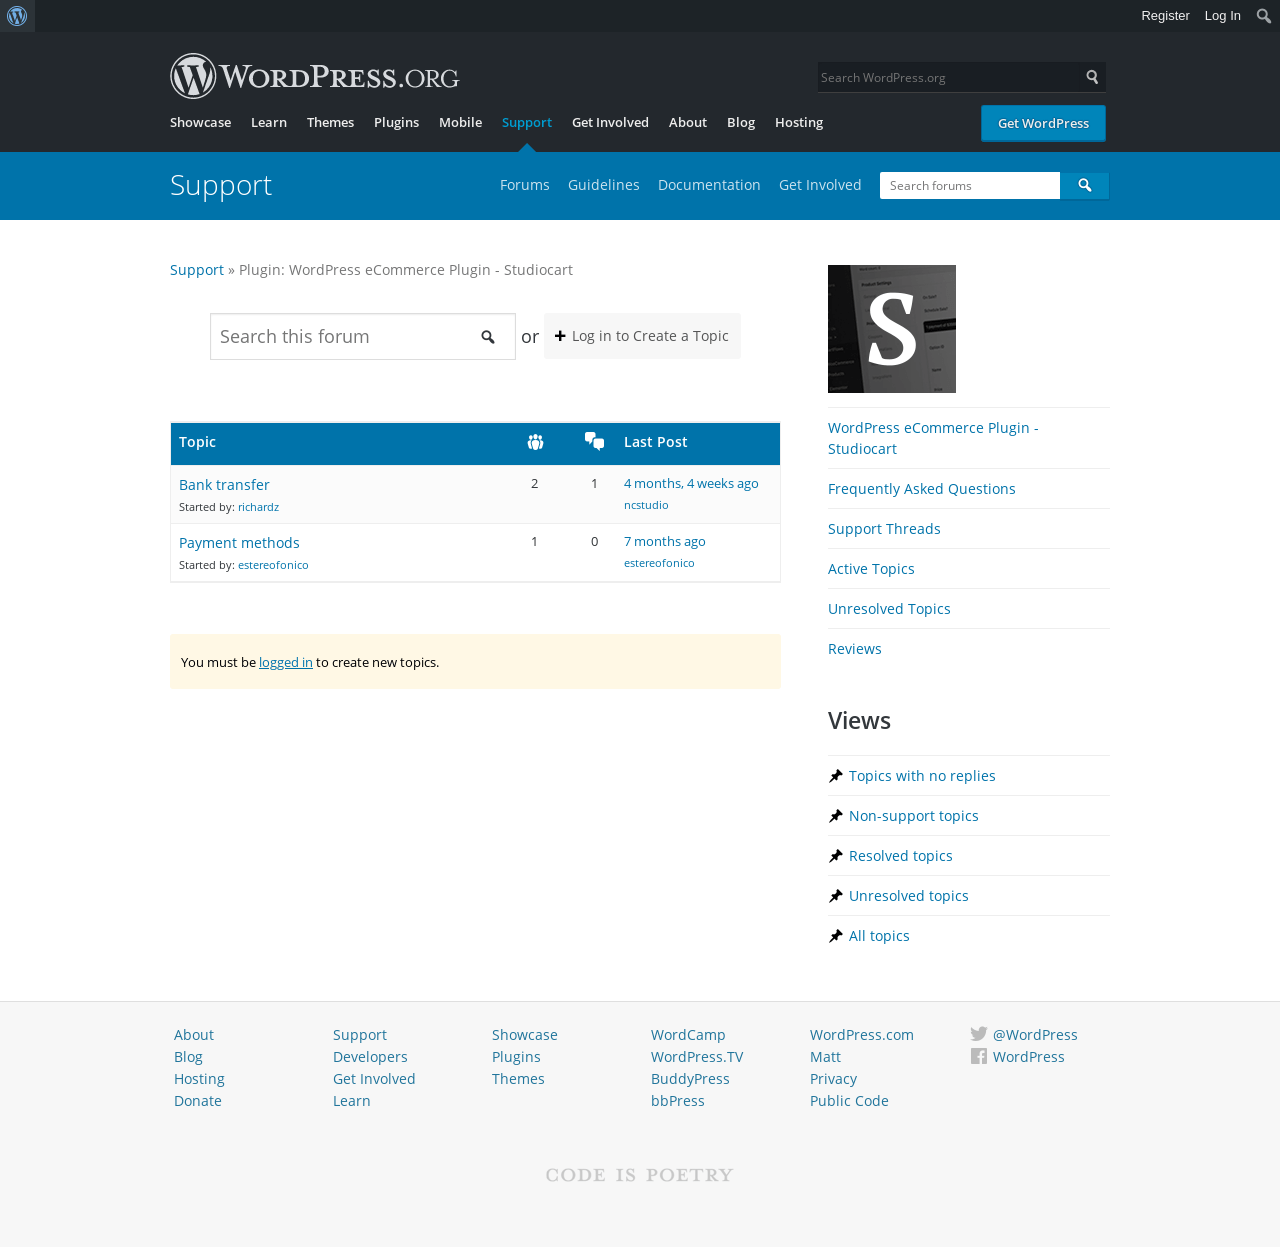Click Log in to Create a Topic button

click(x=642, y=336)
